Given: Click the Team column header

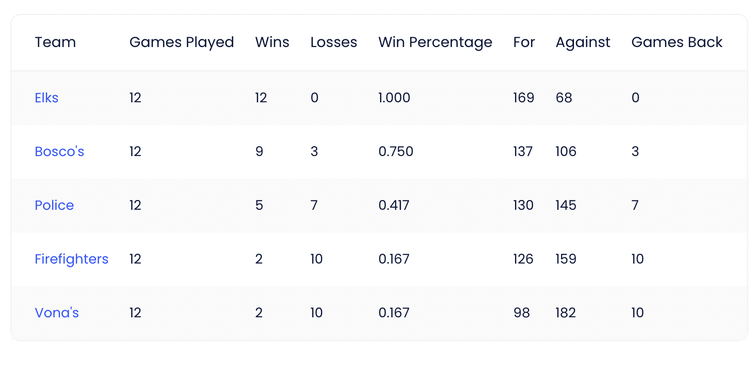Looking at the screenshot, I should 55,42.
